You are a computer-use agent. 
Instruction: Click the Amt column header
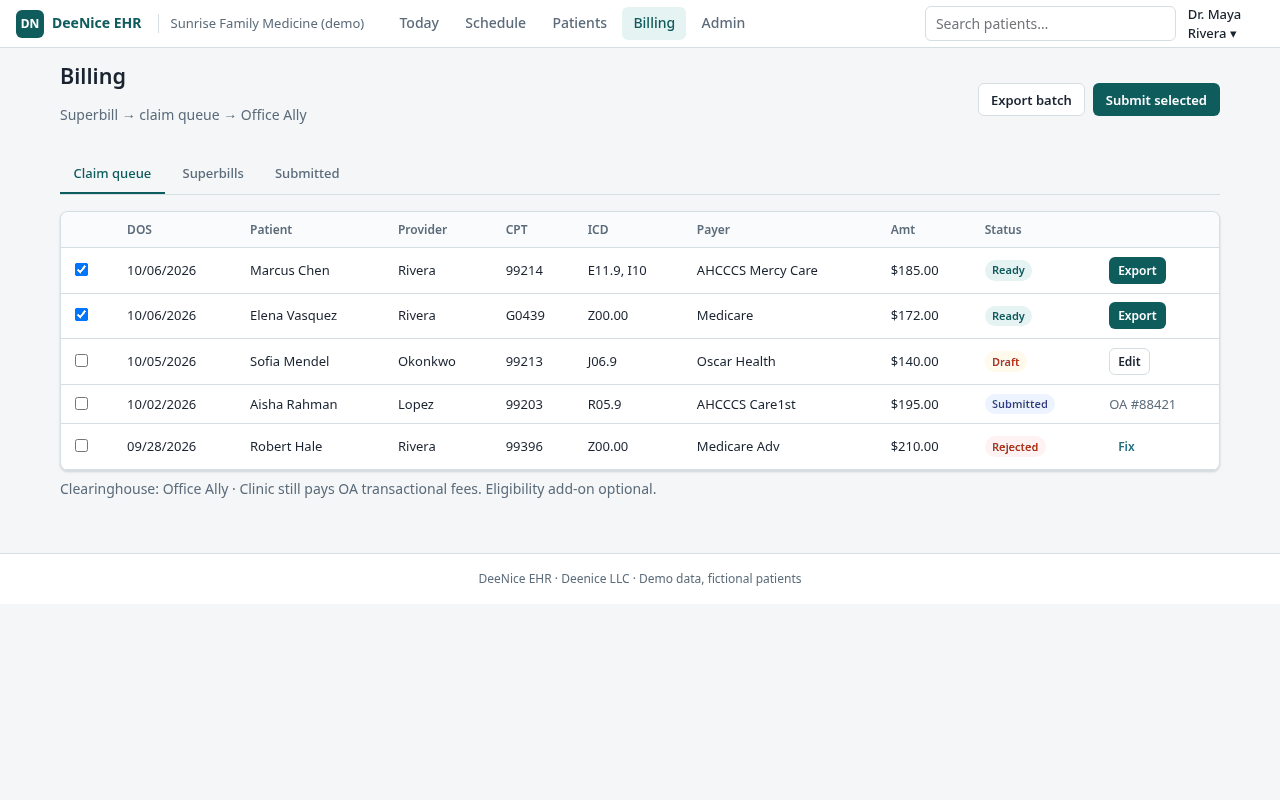903,230
